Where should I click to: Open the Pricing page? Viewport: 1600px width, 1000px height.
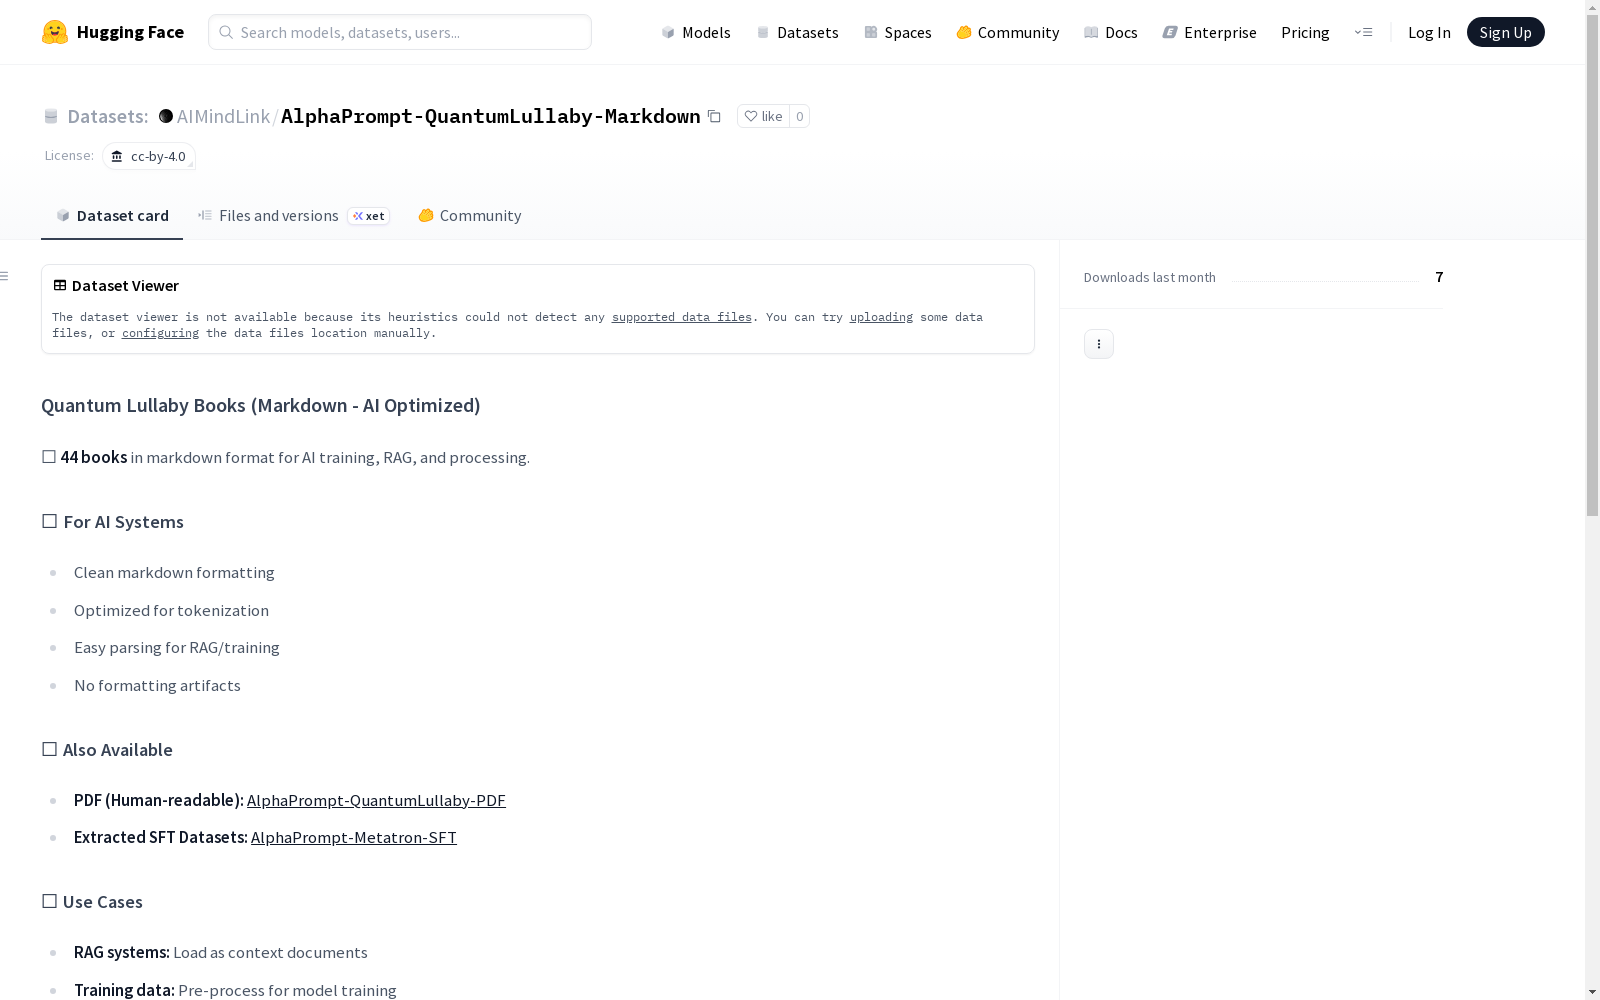point(1305,32)
